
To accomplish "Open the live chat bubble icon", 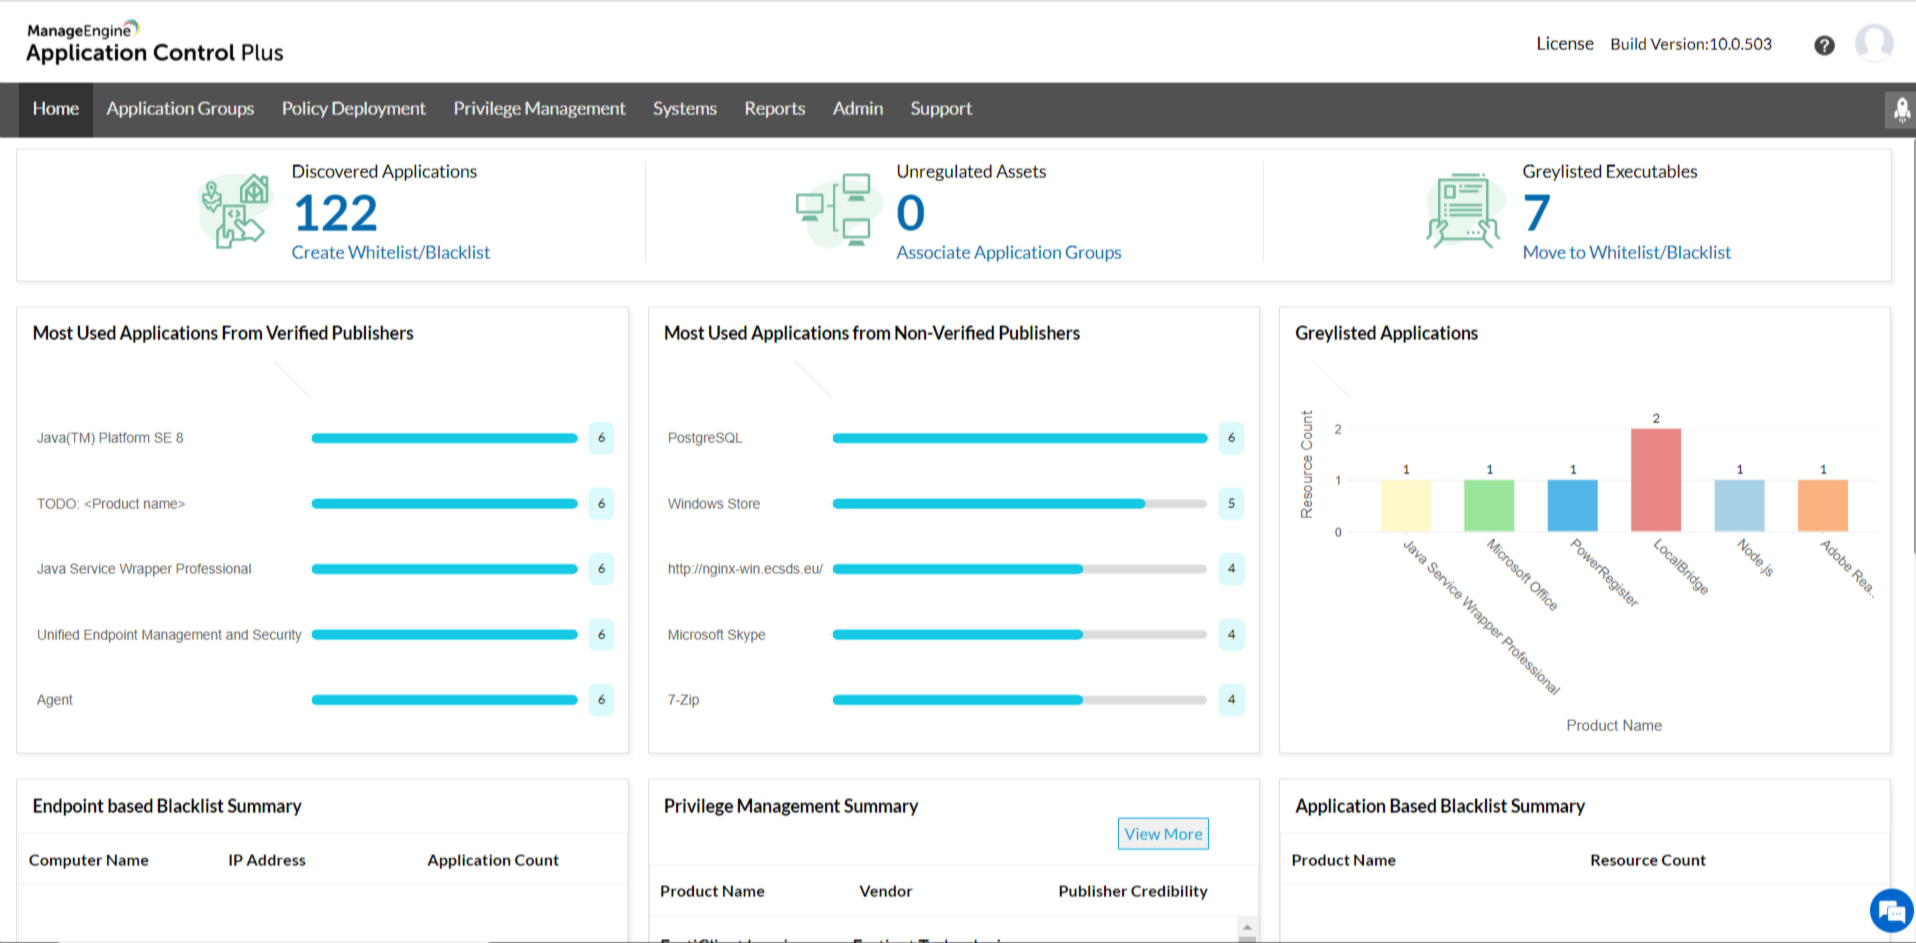I will (1891, 911).
